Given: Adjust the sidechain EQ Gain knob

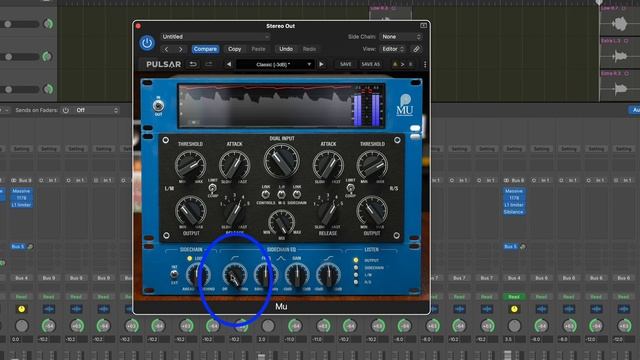Looking at the screenshot, I should 297,275.
